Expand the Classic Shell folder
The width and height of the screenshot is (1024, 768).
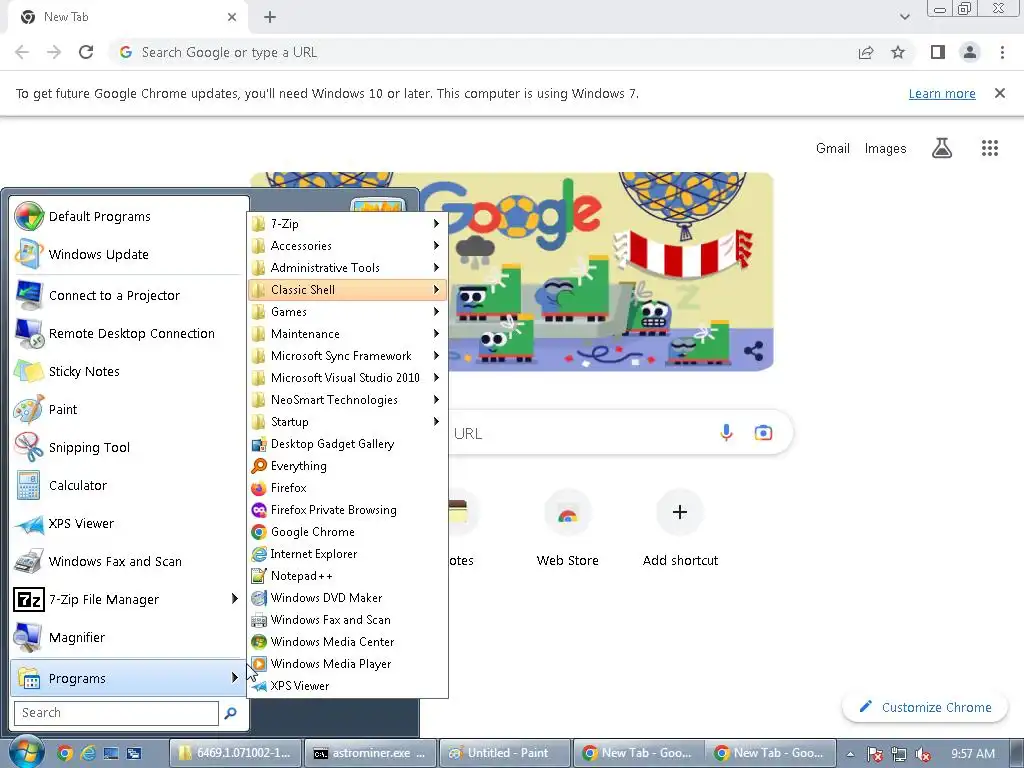348,289
